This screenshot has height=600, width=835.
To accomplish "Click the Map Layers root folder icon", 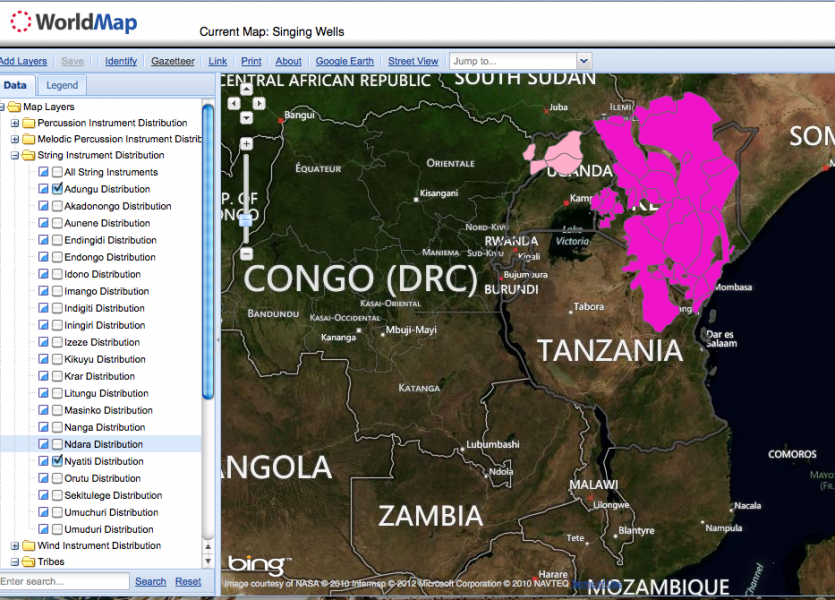I will (x=14, y=107).
